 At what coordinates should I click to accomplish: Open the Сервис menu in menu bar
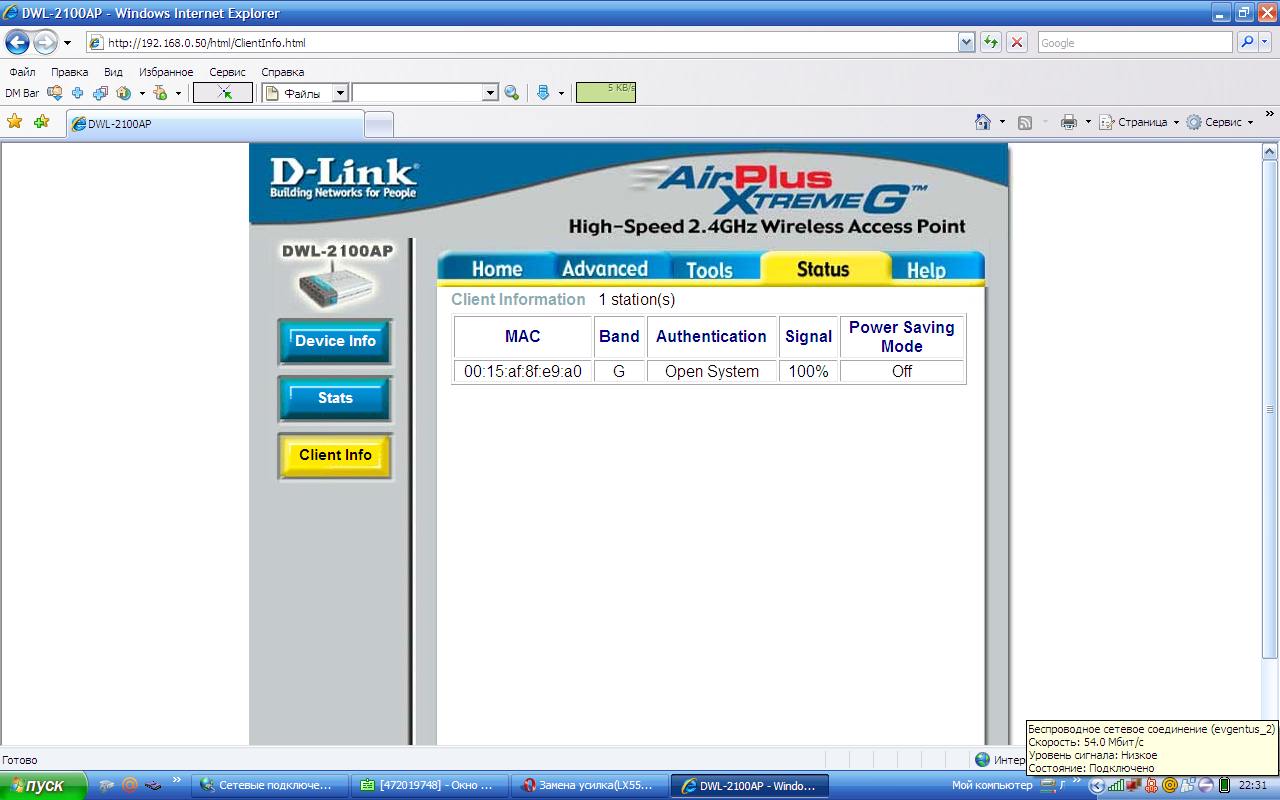(x=227, y=72)
